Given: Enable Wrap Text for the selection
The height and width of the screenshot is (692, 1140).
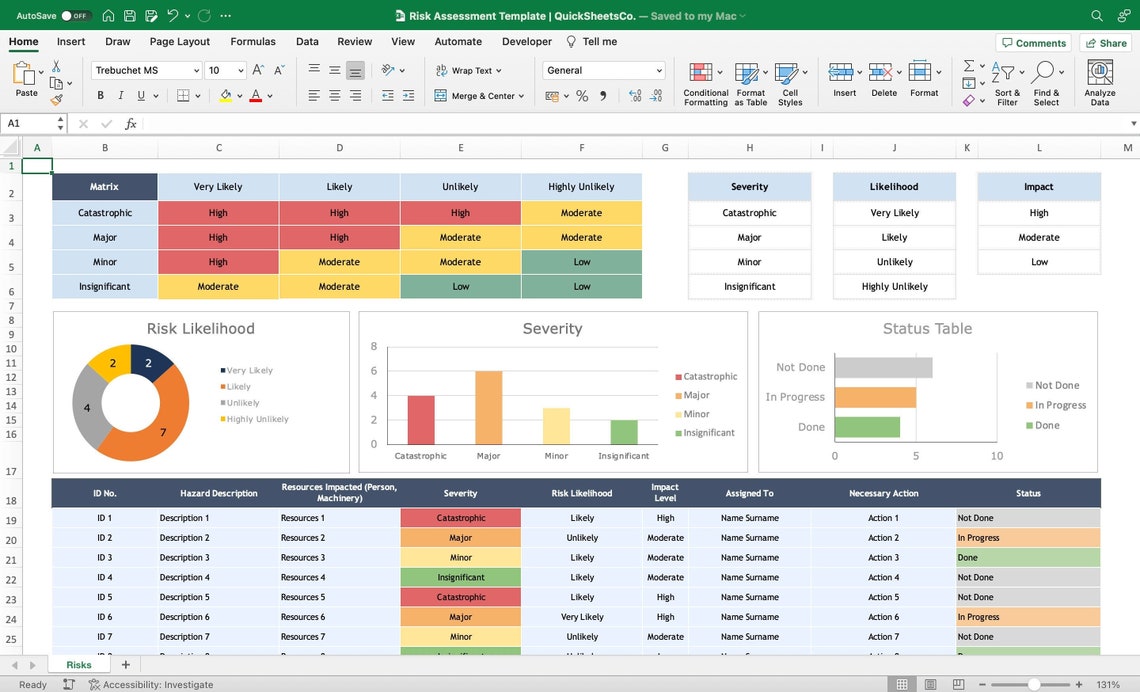Looking at the screenshot, I should tap(466, 70).
